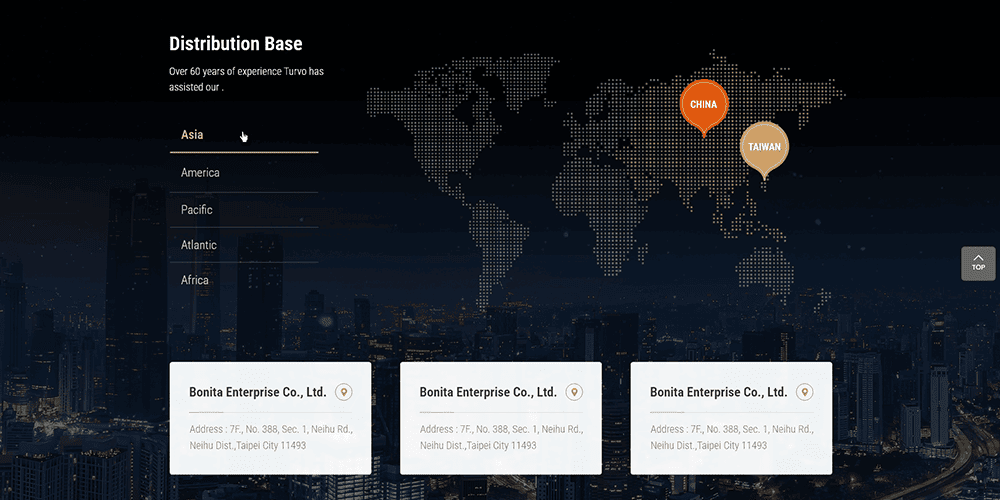Click the orange China map pin
Screen dimensions: 1000x500
[703, 105]
